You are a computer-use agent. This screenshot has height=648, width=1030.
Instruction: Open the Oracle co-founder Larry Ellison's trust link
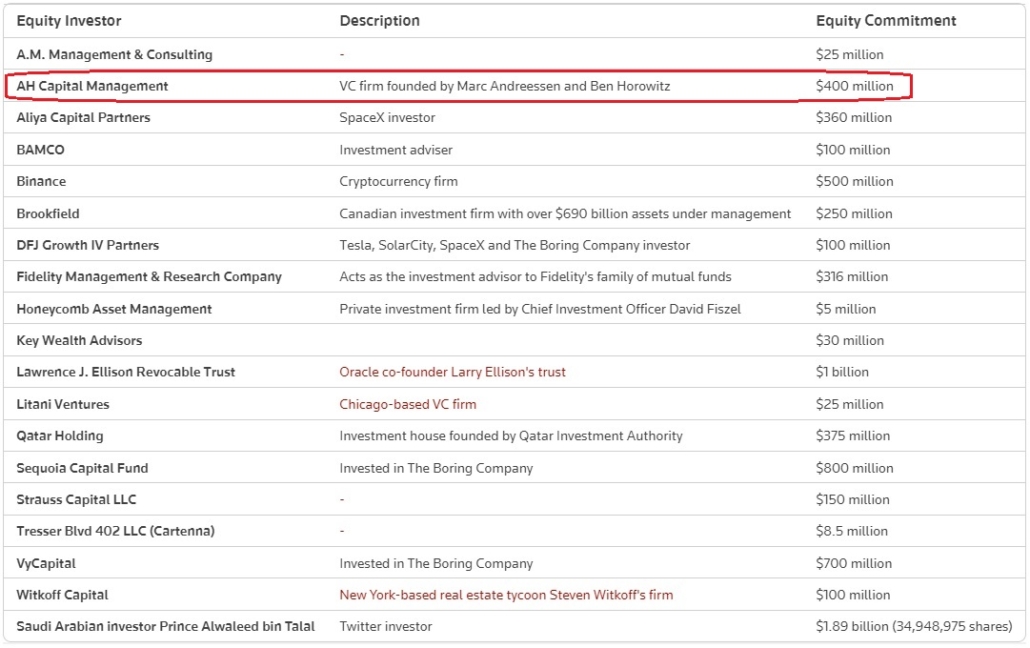pos(452,372)
